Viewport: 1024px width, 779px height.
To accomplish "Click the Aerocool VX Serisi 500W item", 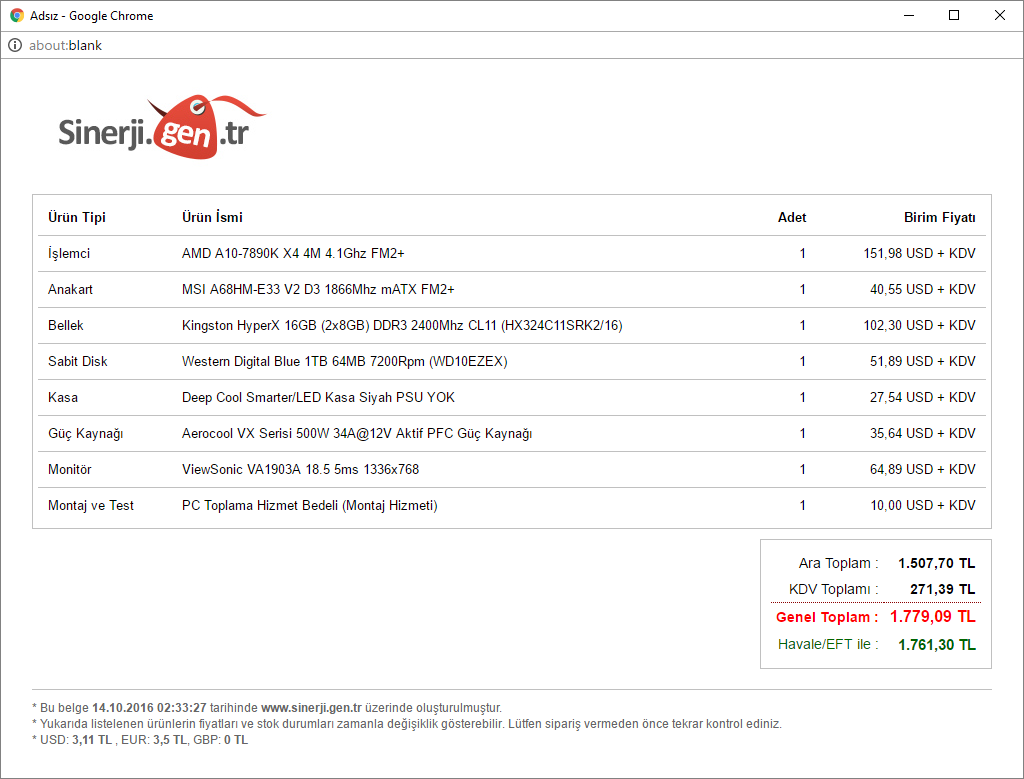I will pyautogui.click(x=357, y=433).
